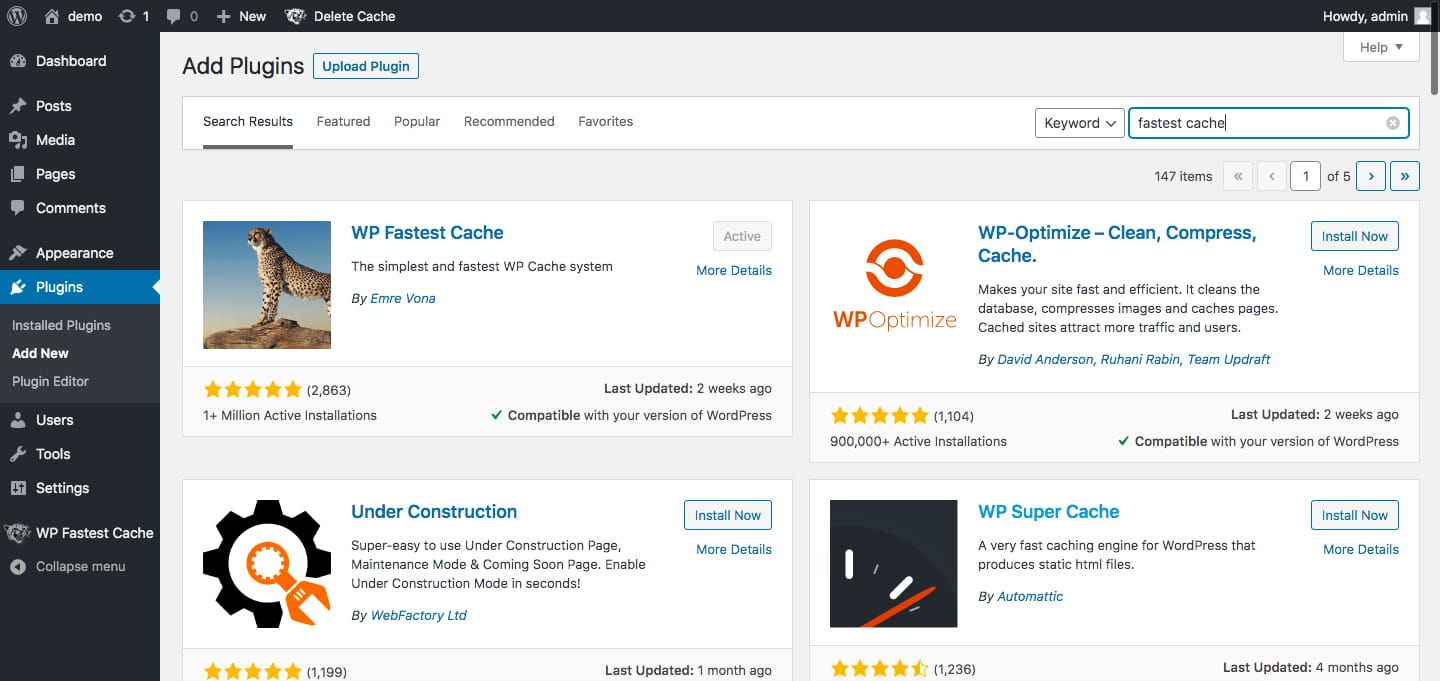Screen dimensions: 1440x681
Task: Open the WP Fastest Cache cheetah thumbnail
Action: coord(267,285)
